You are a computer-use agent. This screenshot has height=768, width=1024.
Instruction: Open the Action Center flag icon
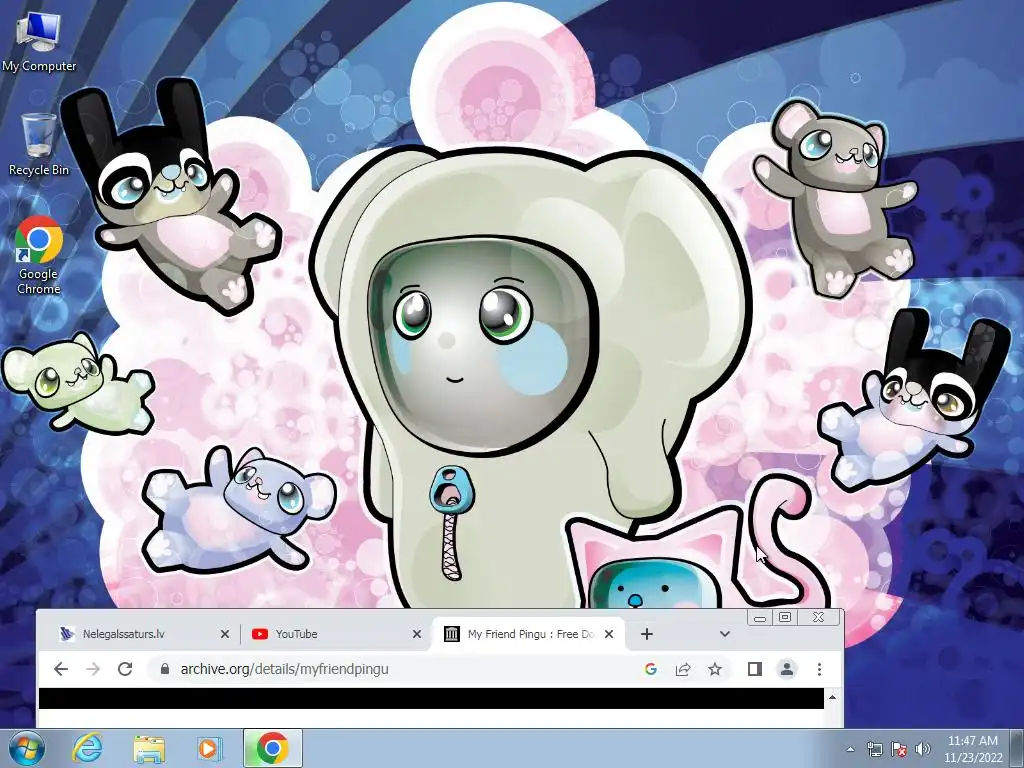tap(899, 749)
